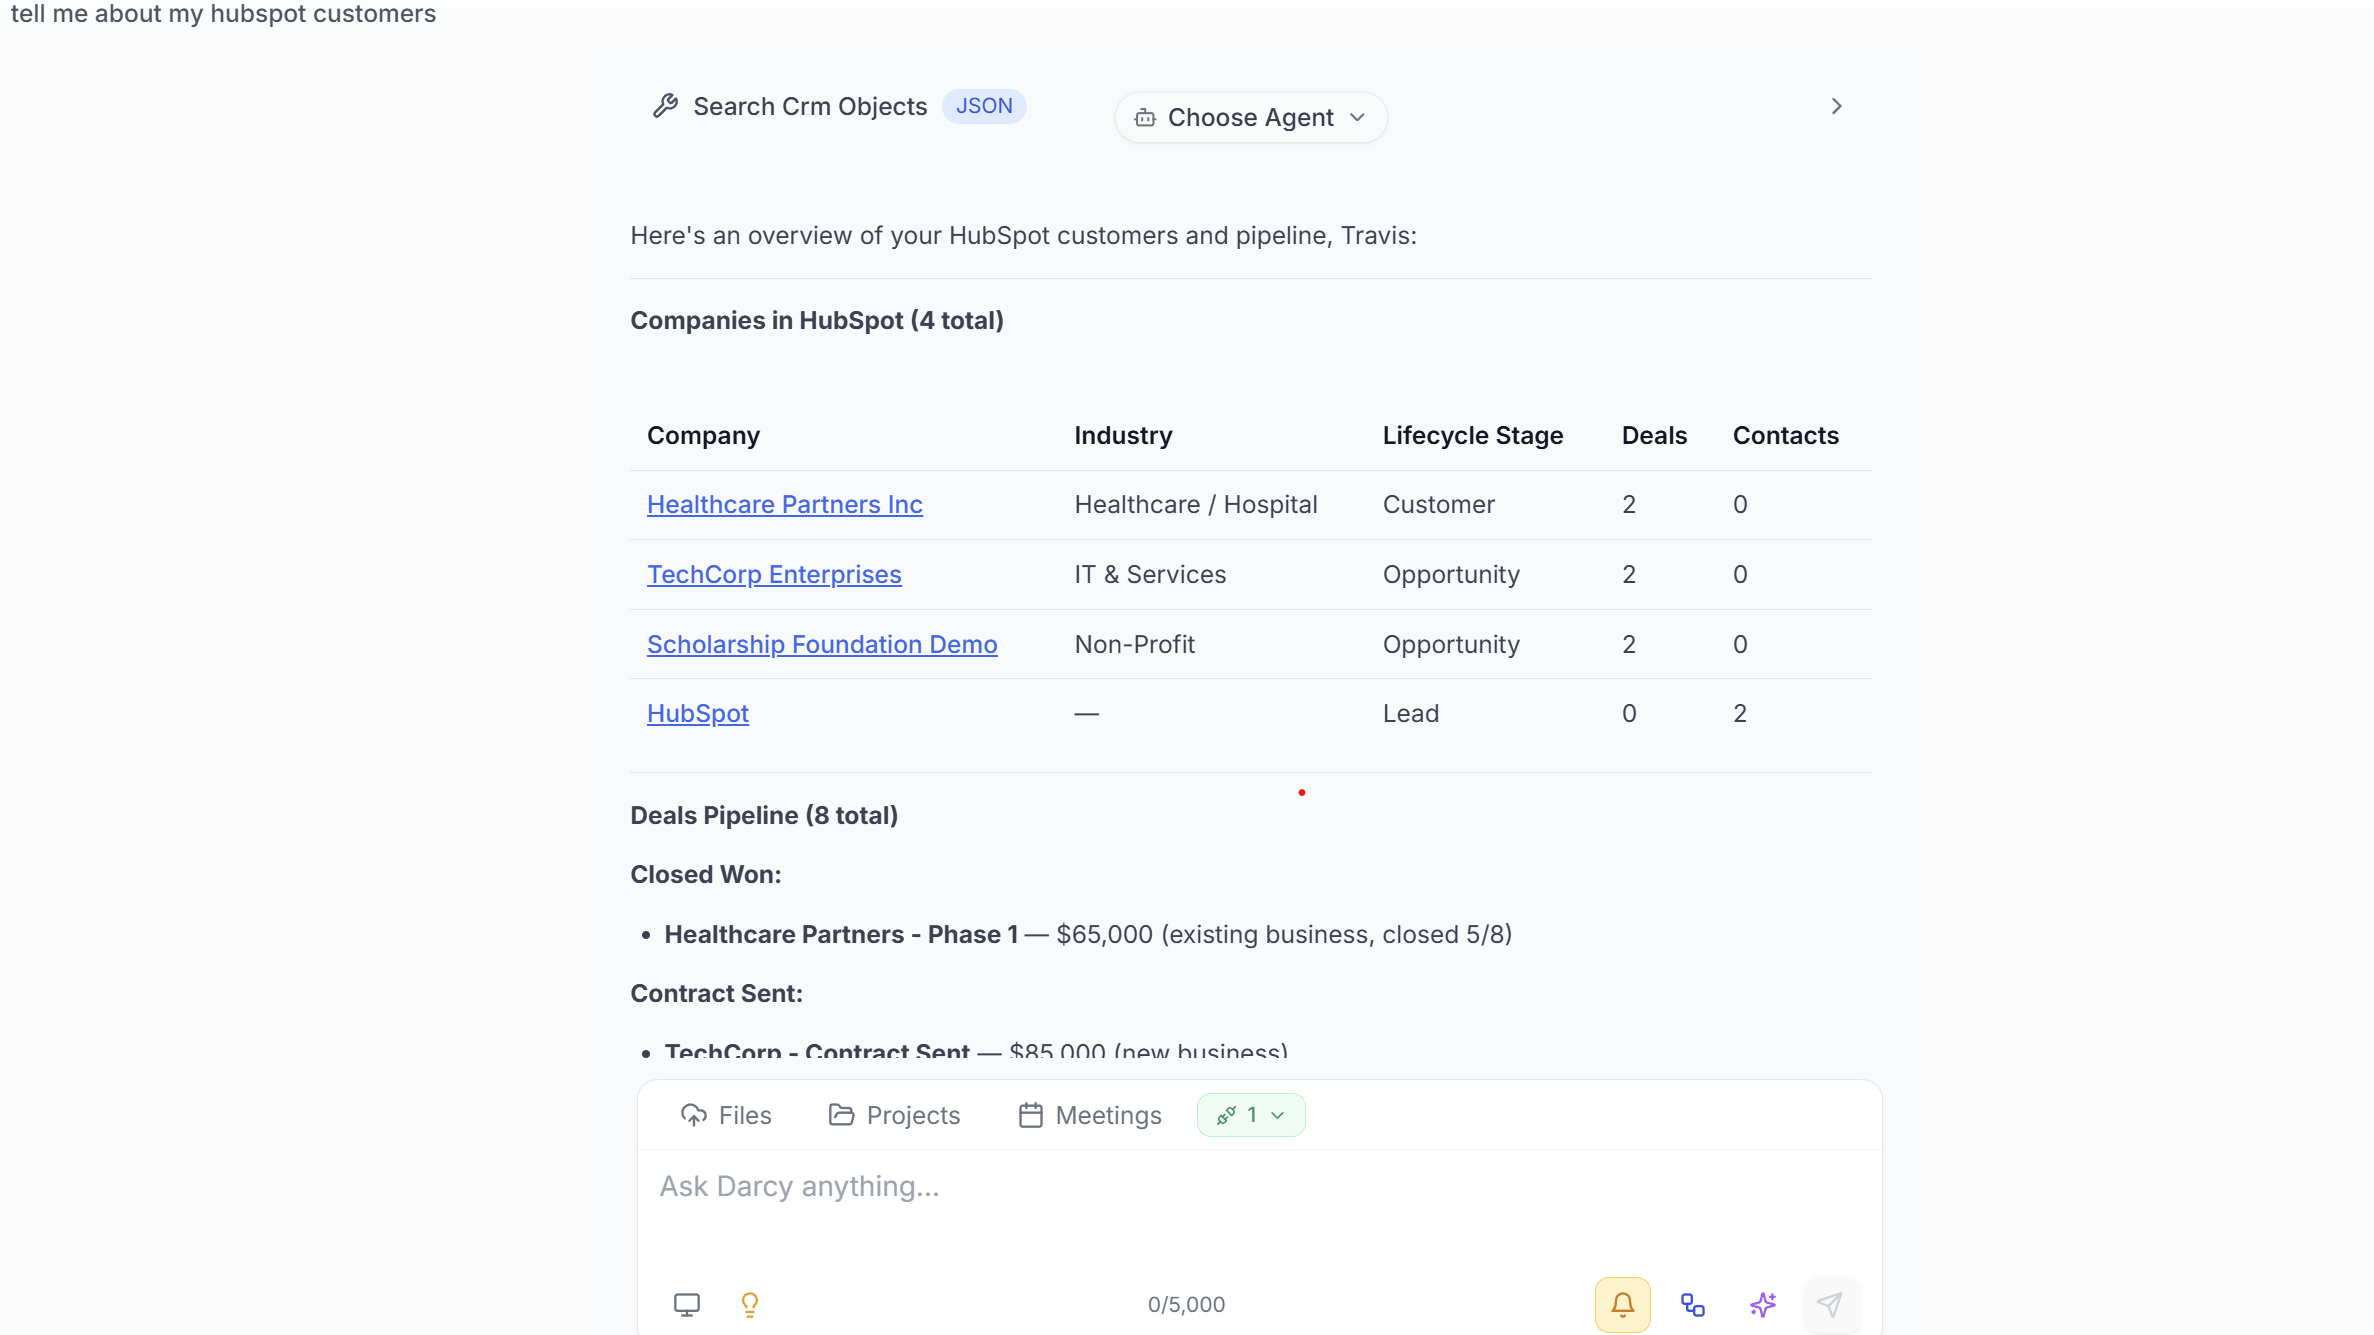Click the 0/5,000 character counter

(1186, 1304)
